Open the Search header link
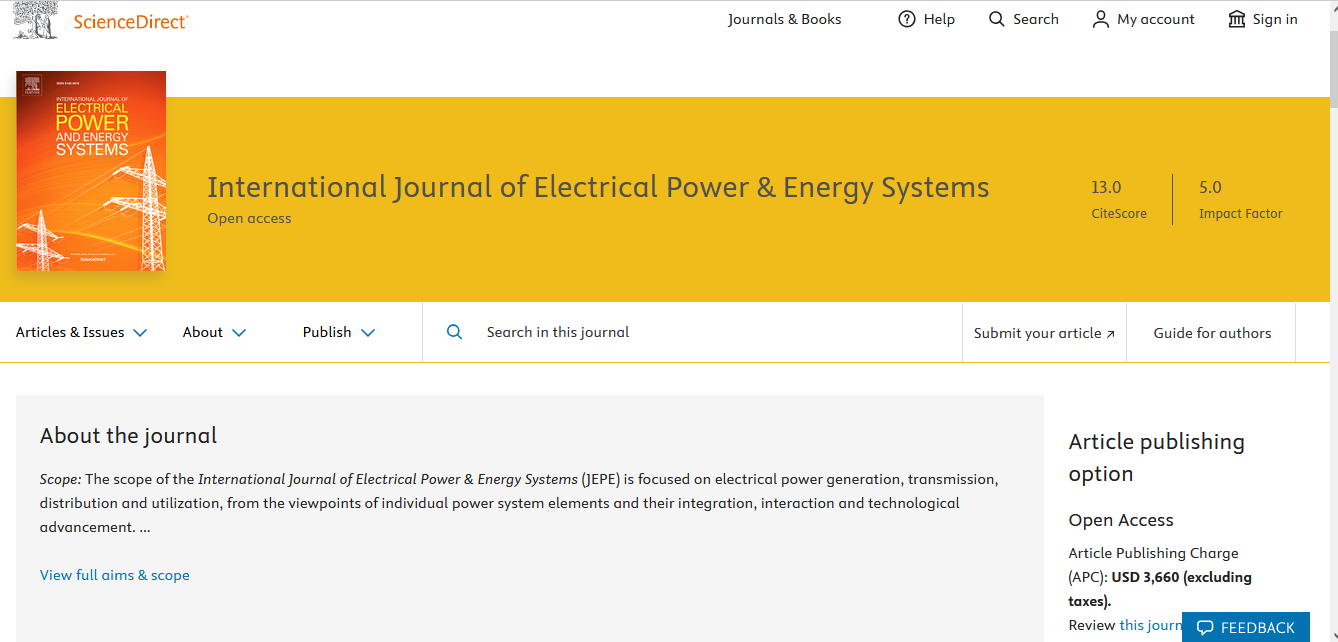Viewport: 1338px width, 642px height. 1036,19
